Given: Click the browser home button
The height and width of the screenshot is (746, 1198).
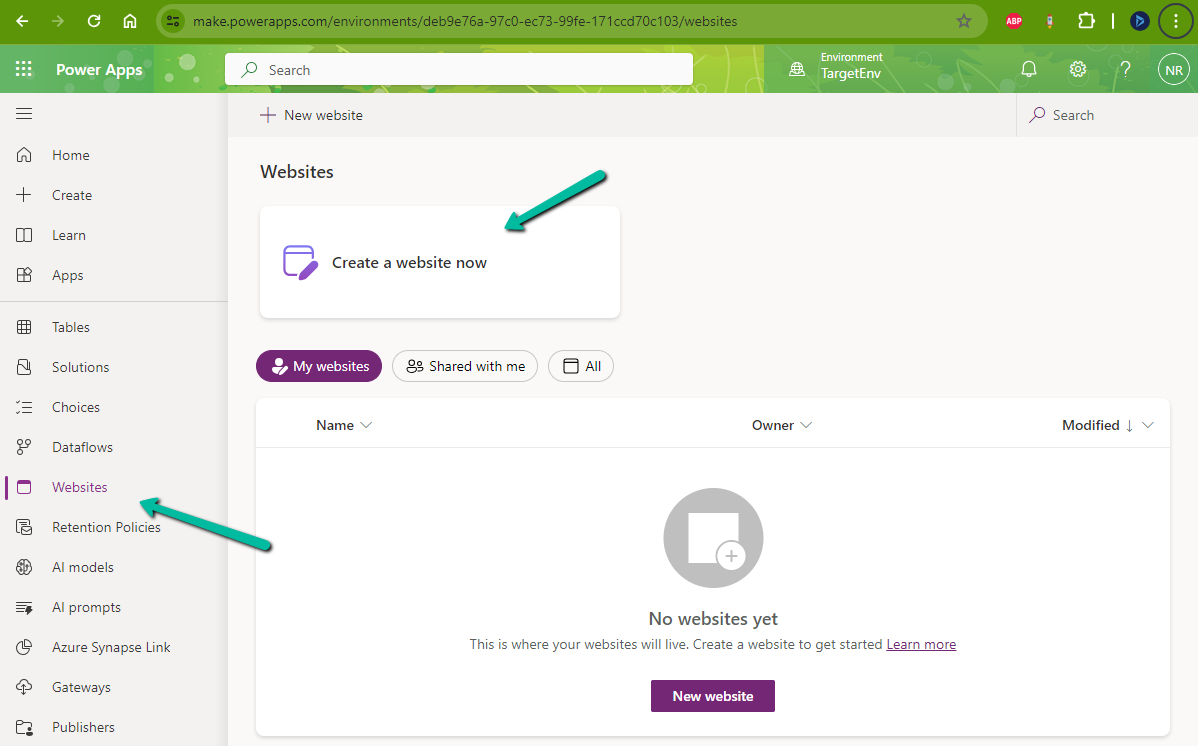Looking at the screenshot, I should pos(130,21).
